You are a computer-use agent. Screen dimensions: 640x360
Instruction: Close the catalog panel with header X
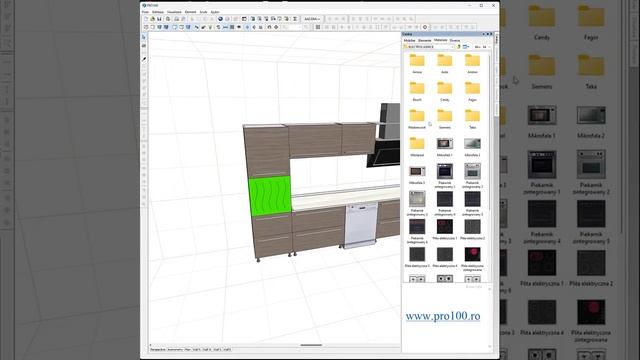point(491,34)
